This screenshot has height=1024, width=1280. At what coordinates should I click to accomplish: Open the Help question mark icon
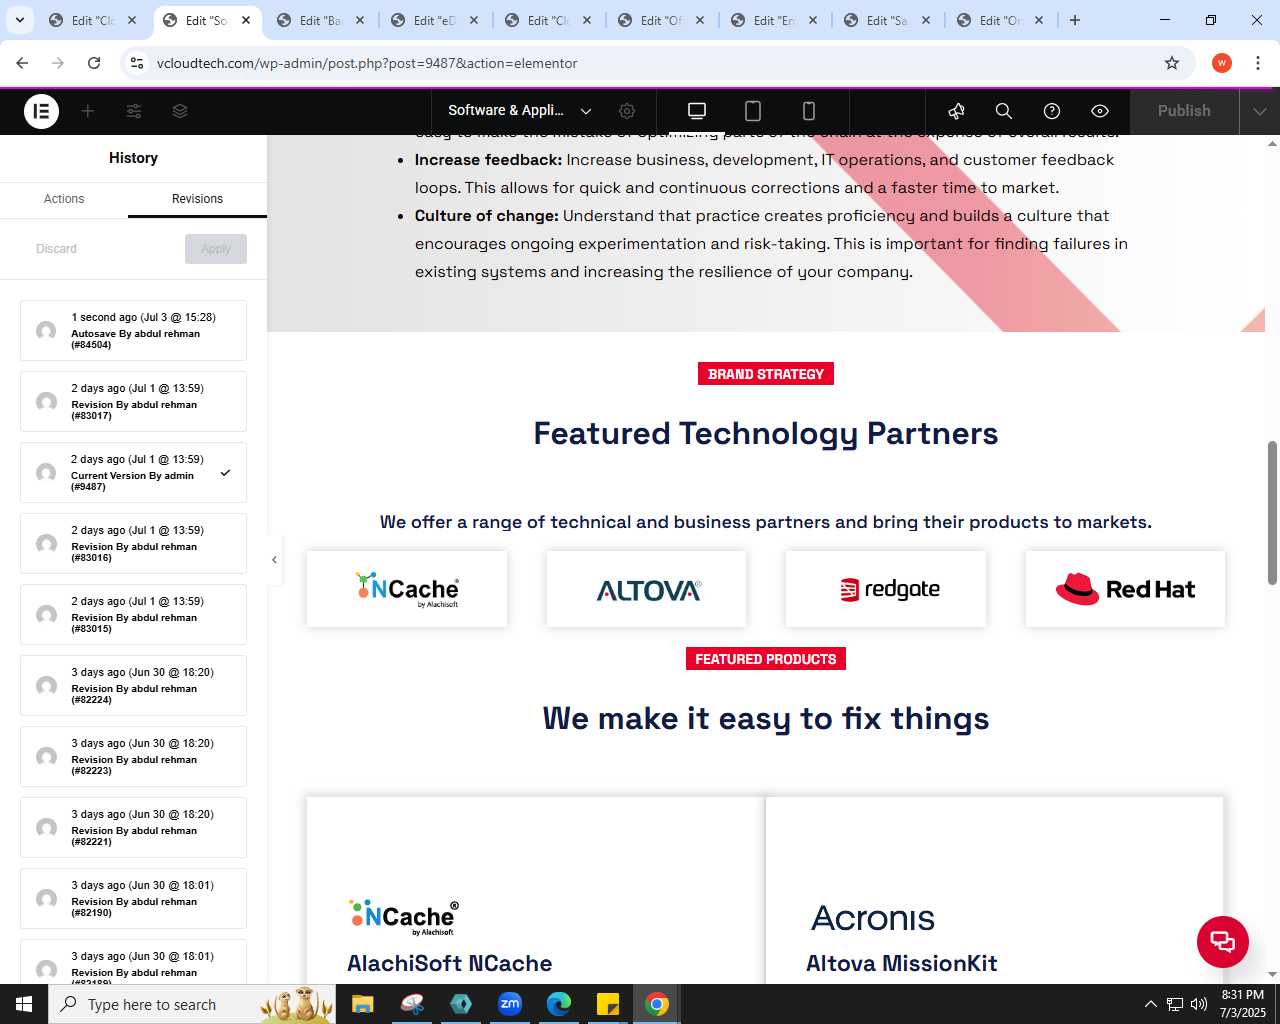(x=1052, y=111)
